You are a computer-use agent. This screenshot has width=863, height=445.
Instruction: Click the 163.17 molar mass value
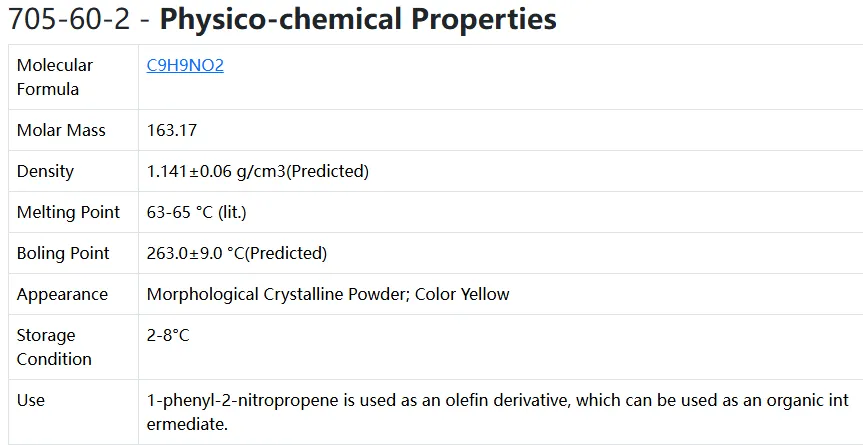[x=172, y=130]
